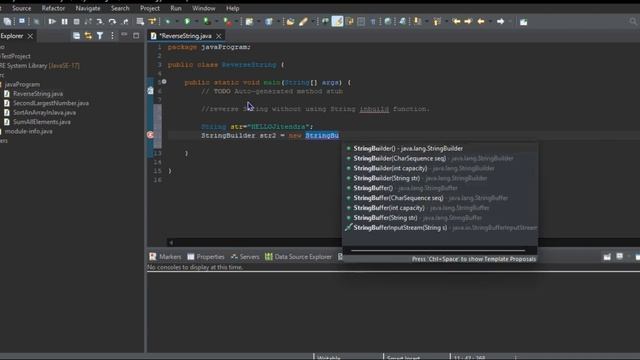This screenshot has height=360, width=640.
Task: Toggle Link with Editor in Explorer
Action: [88, 36]
